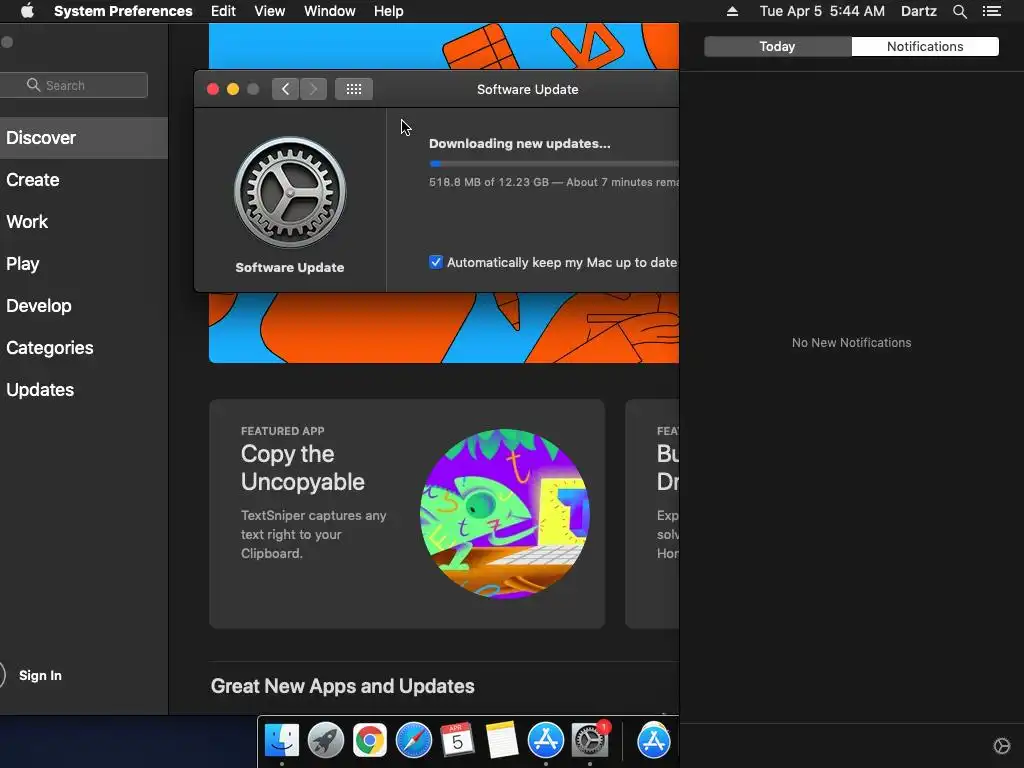The width and height of the screenshot is (1024, 768).
Task: Click FEATURED APP label on TextSniper card
Action: click(x=282, y=431)
